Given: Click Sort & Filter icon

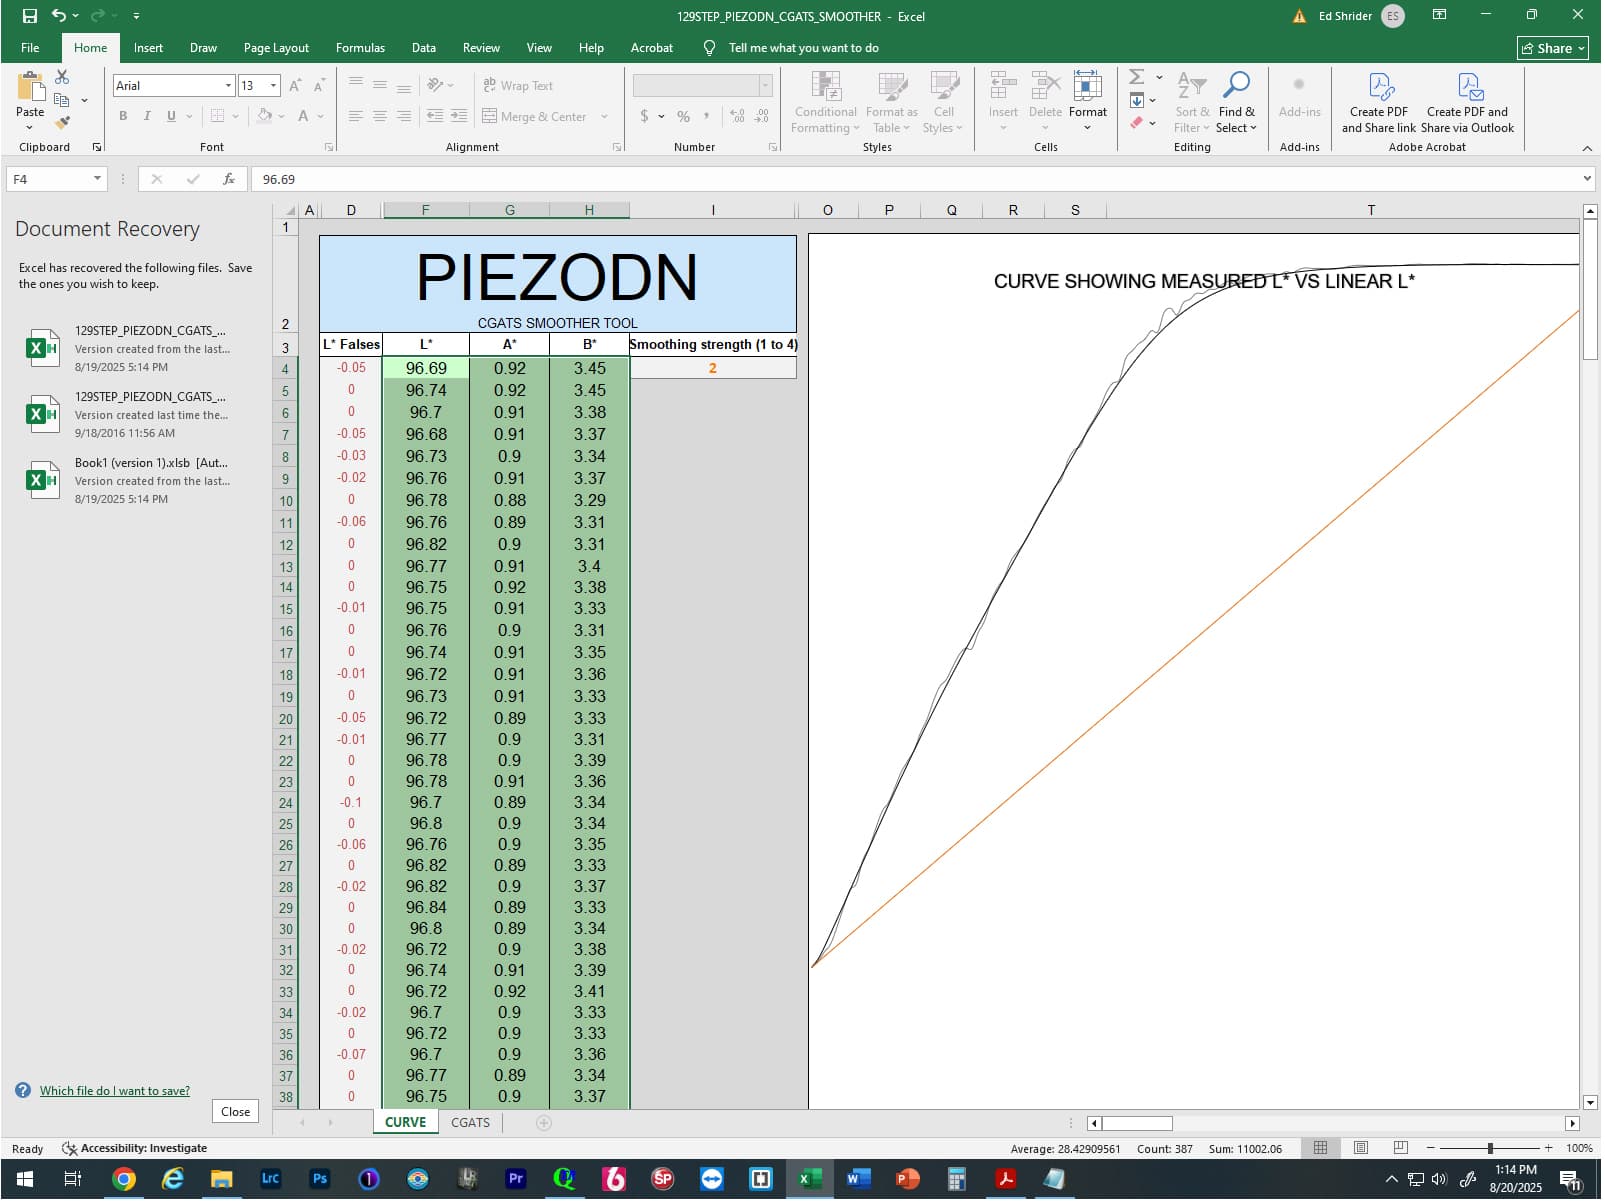Looking at the screenshot, I should [x=1194, y=86].
